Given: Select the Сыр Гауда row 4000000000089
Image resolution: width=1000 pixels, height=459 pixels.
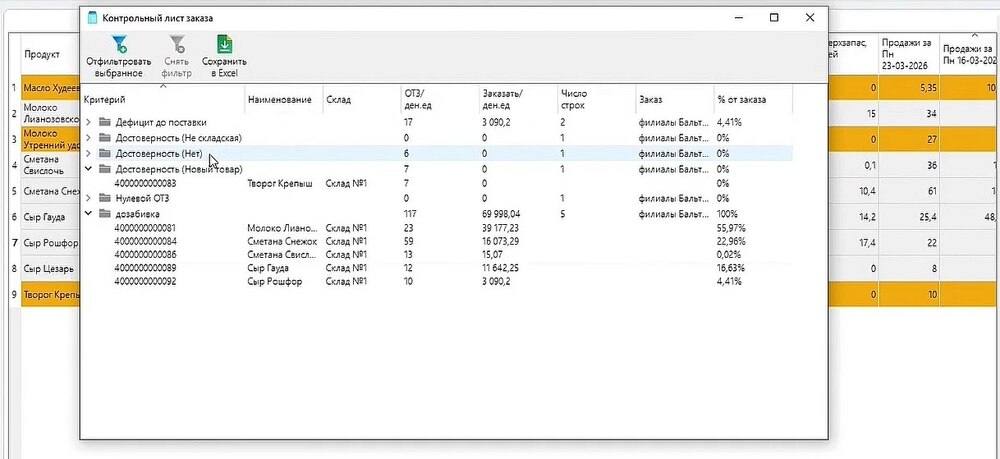Looking at the screenshot, I should pyautogui.click(x=437, y=268).
